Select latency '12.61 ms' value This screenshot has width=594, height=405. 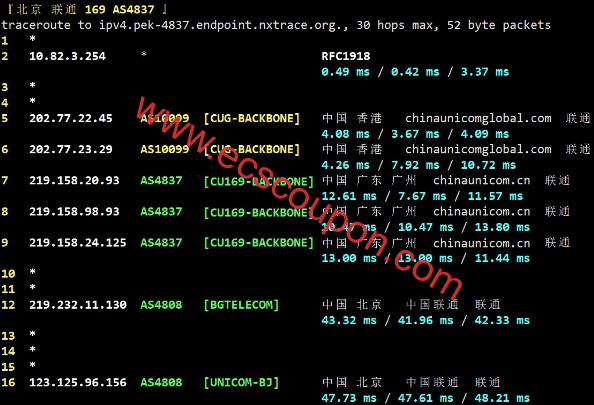pyautogui.click(x=349, y=196)
